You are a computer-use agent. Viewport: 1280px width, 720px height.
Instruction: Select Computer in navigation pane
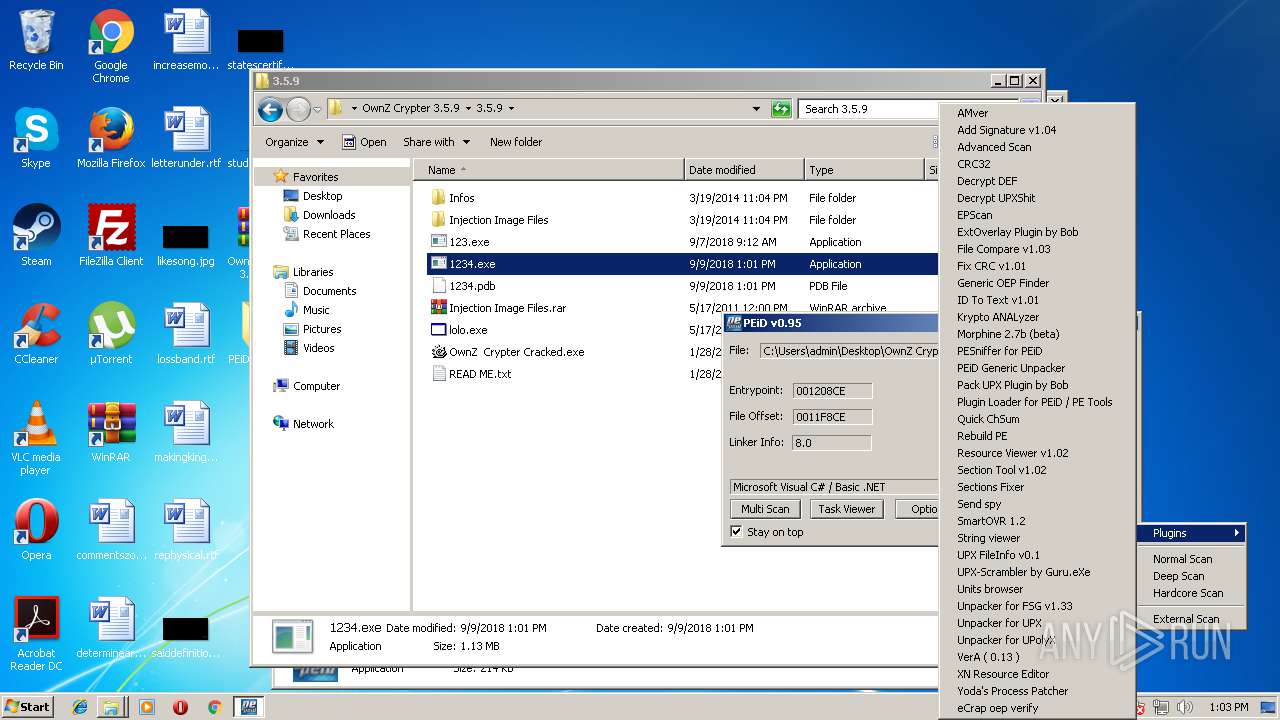(316, 386)
